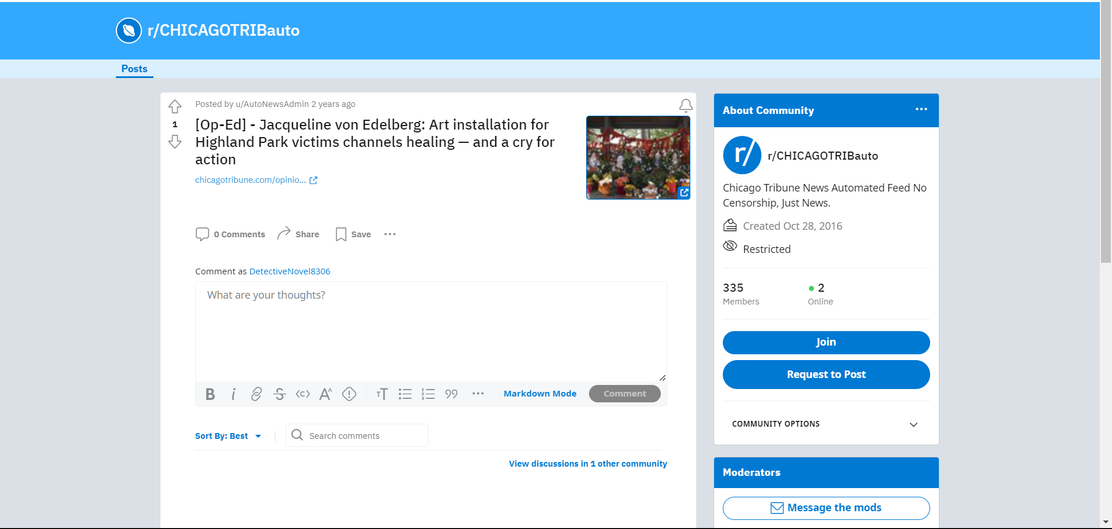Insert a link in comment editor
Image resolution: width=1112 pixels, height=529 pixels.
point(256,394)
